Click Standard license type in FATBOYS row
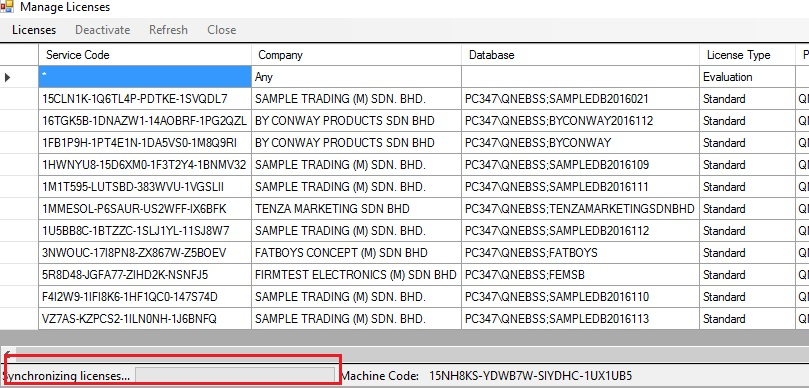The height and width of the screenshot is (388, 809). [x=748, y=253]
